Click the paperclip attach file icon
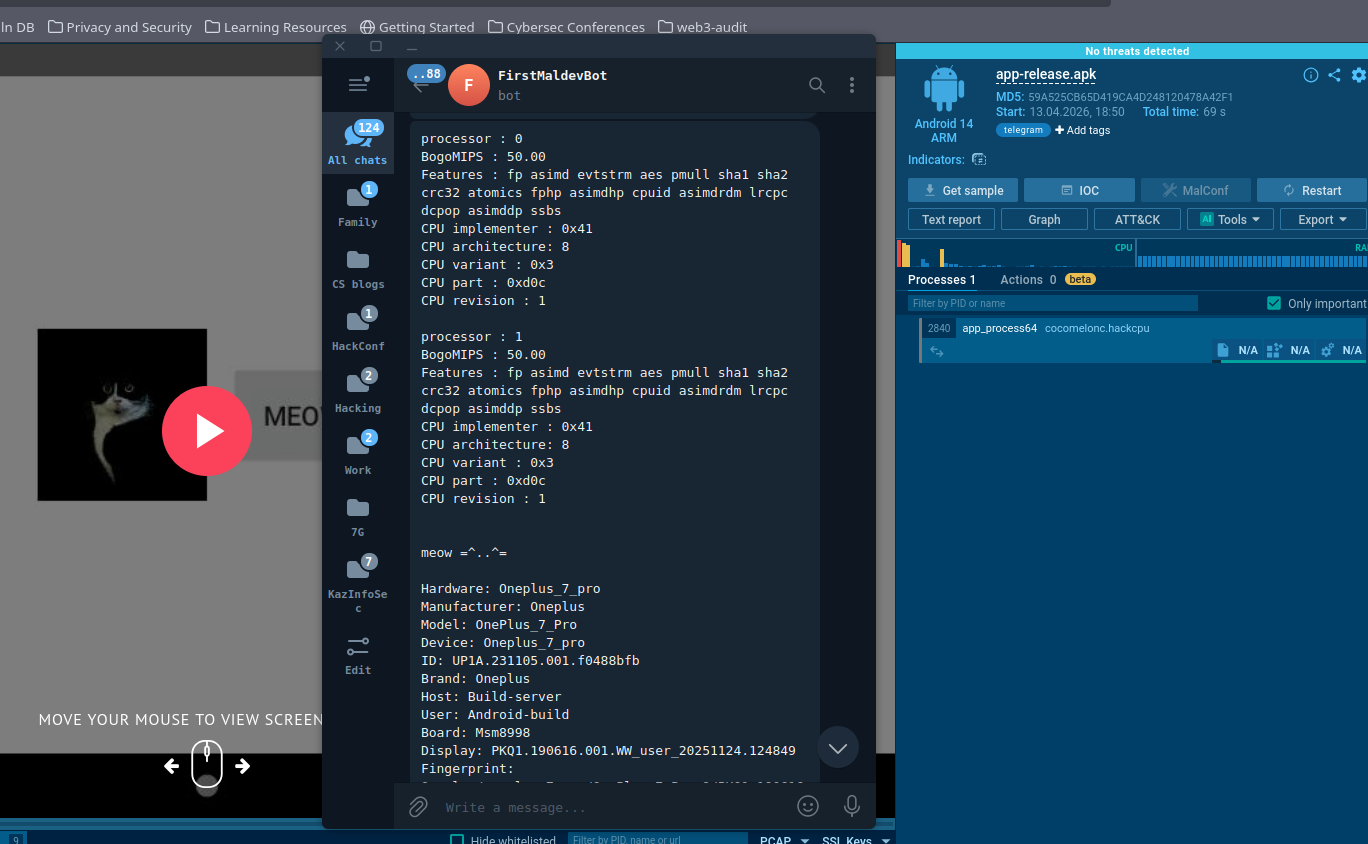 [418, 806]
